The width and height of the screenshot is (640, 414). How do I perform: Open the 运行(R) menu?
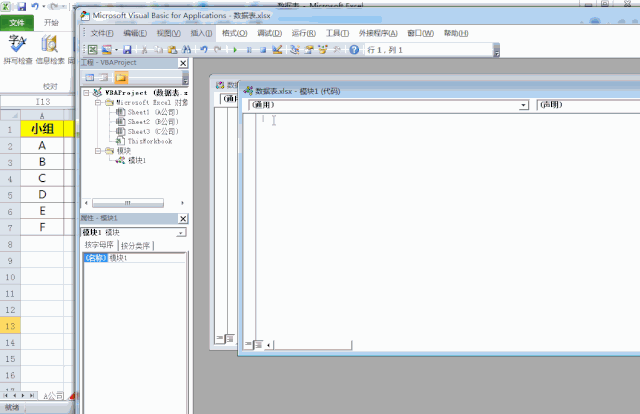pos(304,33)
